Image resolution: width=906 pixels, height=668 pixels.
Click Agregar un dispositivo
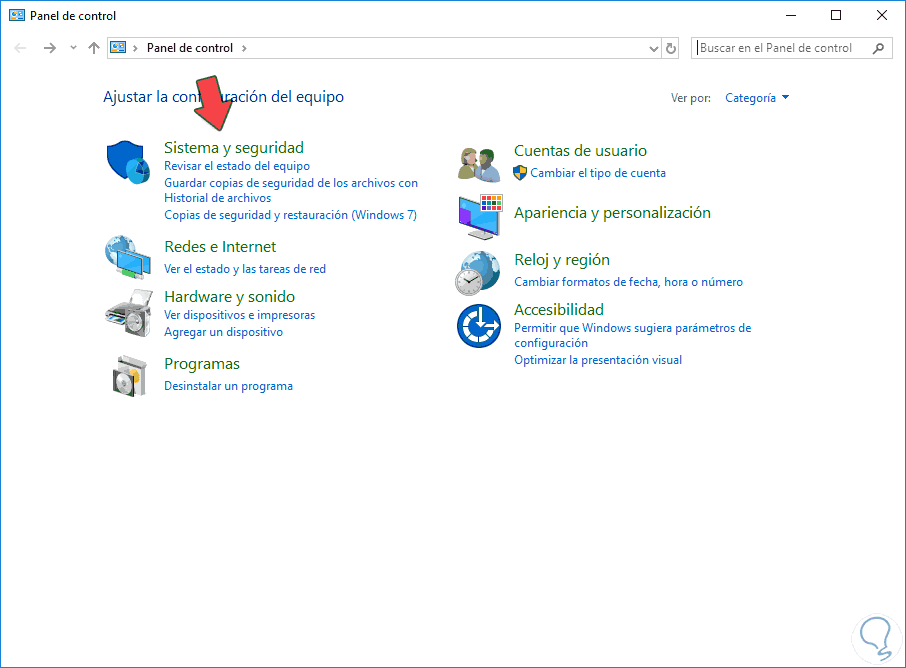coord(224,332)
